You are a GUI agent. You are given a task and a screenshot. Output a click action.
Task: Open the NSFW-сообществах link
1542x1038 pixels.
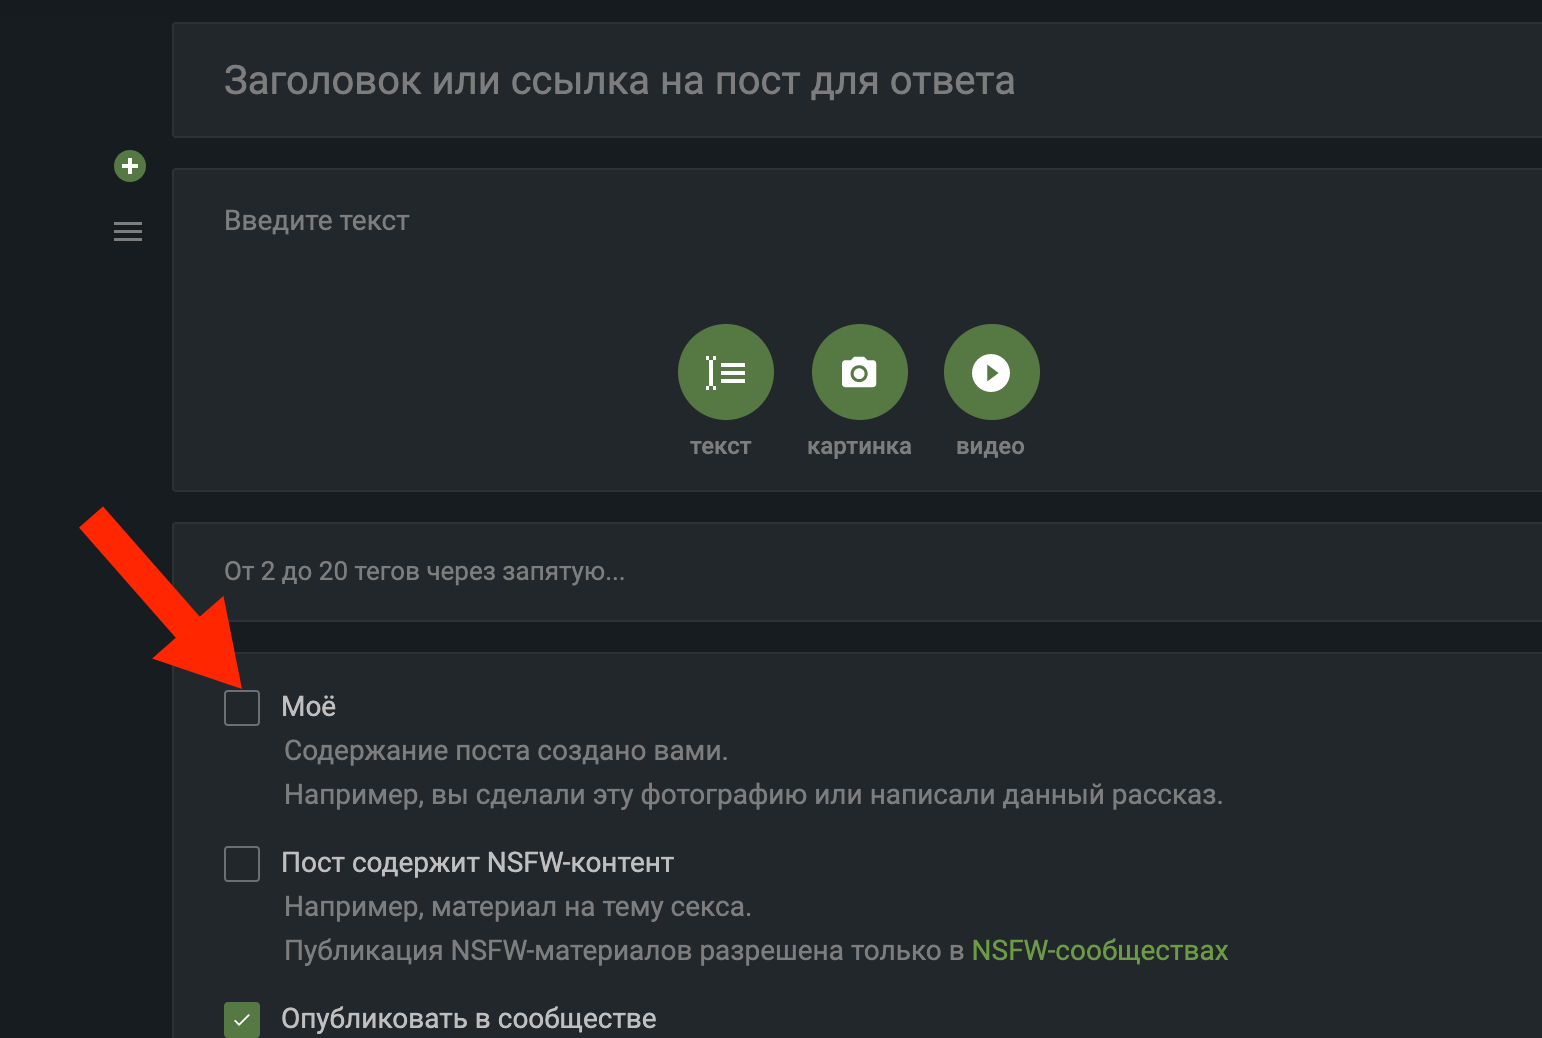point(1099,950)
